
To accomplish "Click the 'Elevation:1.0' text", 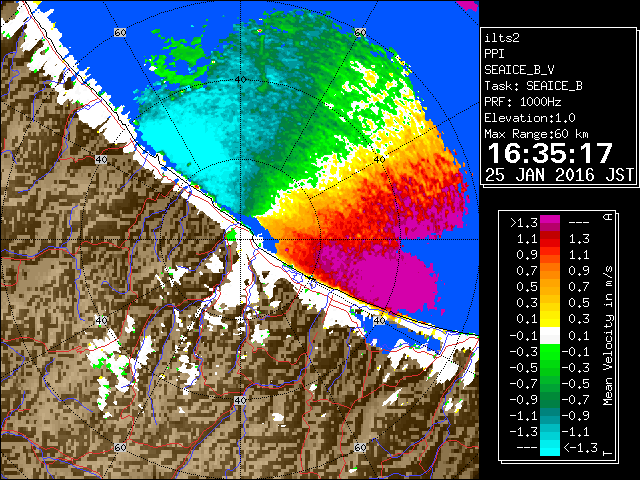I will [530, 118].
